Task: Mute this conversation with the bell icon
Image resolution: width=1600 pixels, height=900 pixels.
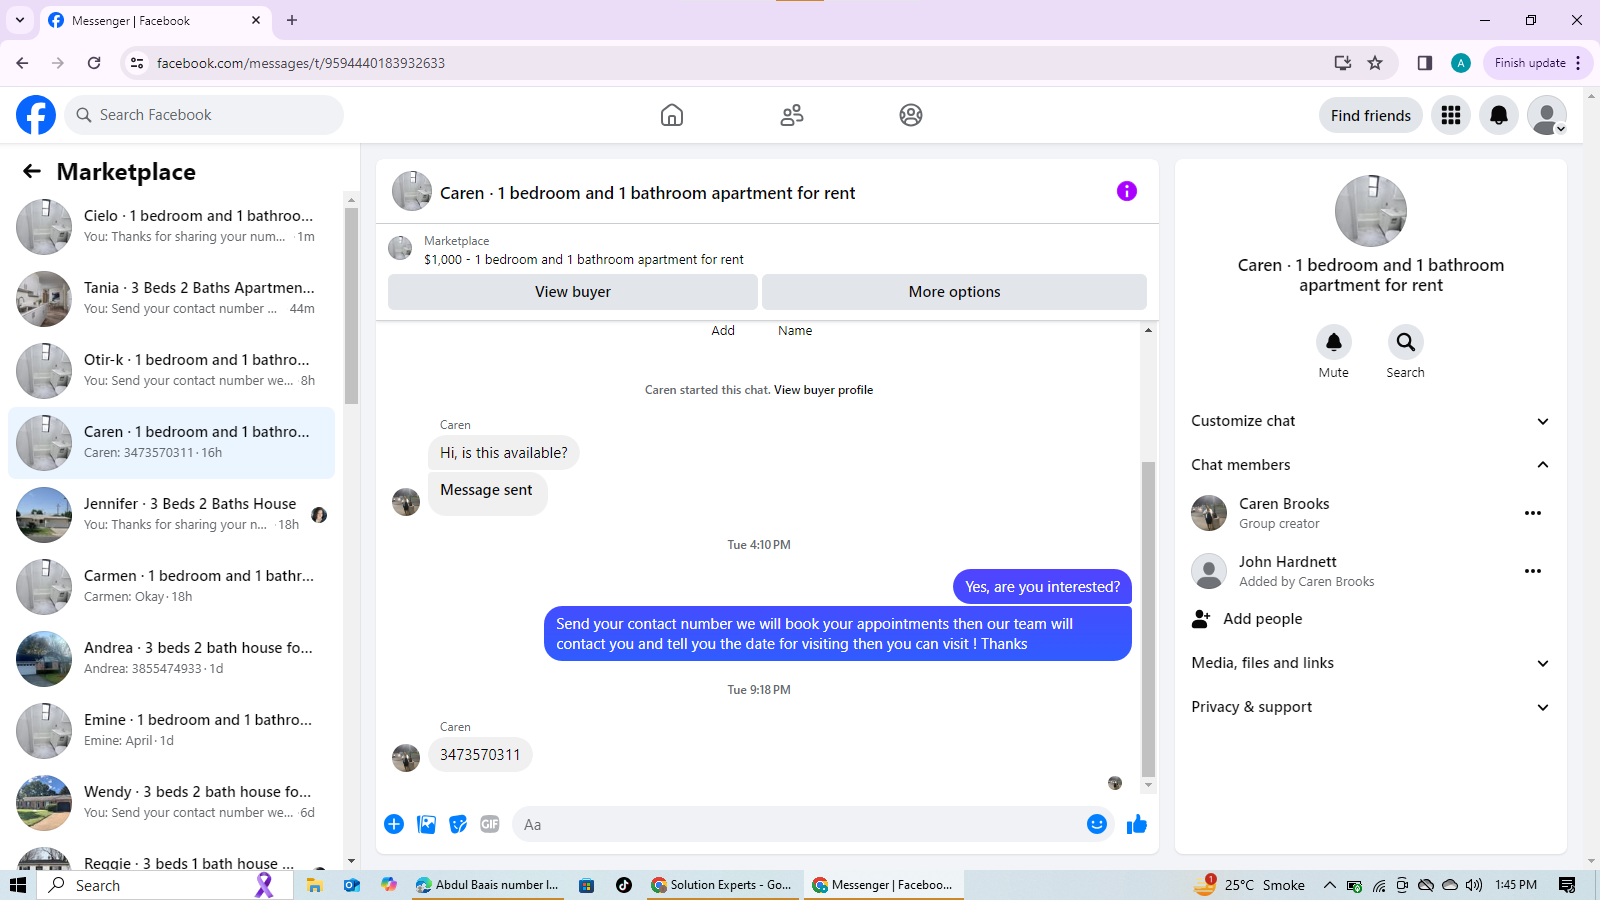Action: (x=1334, y=342)
